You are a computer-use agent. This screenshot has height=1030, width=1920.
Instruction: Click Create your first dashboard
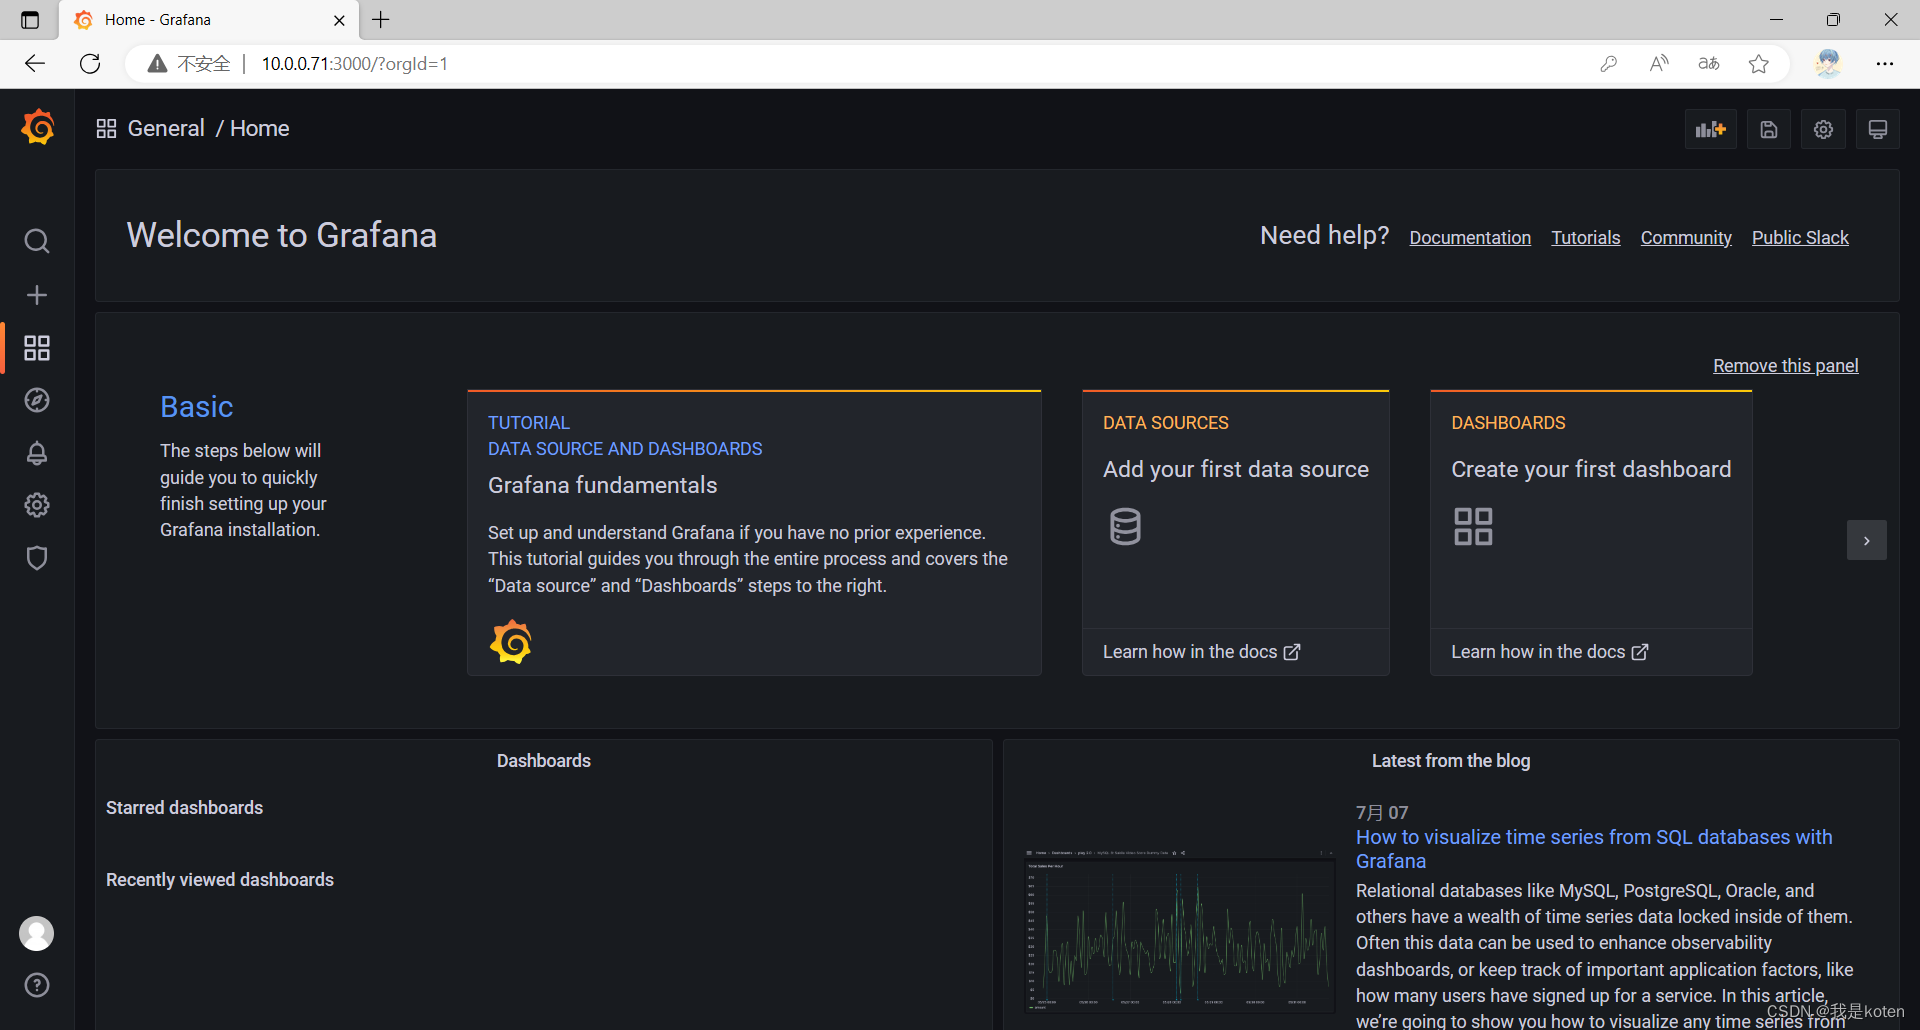point(1591,469)
